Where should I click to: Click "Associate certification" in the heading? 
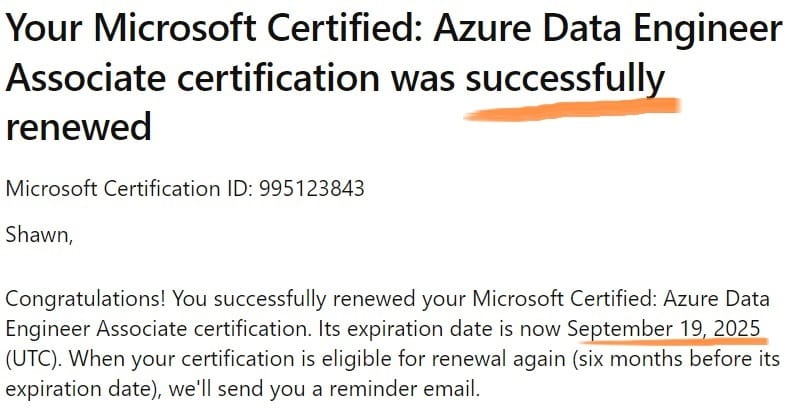pyautogui.click(x=193, y=79)
